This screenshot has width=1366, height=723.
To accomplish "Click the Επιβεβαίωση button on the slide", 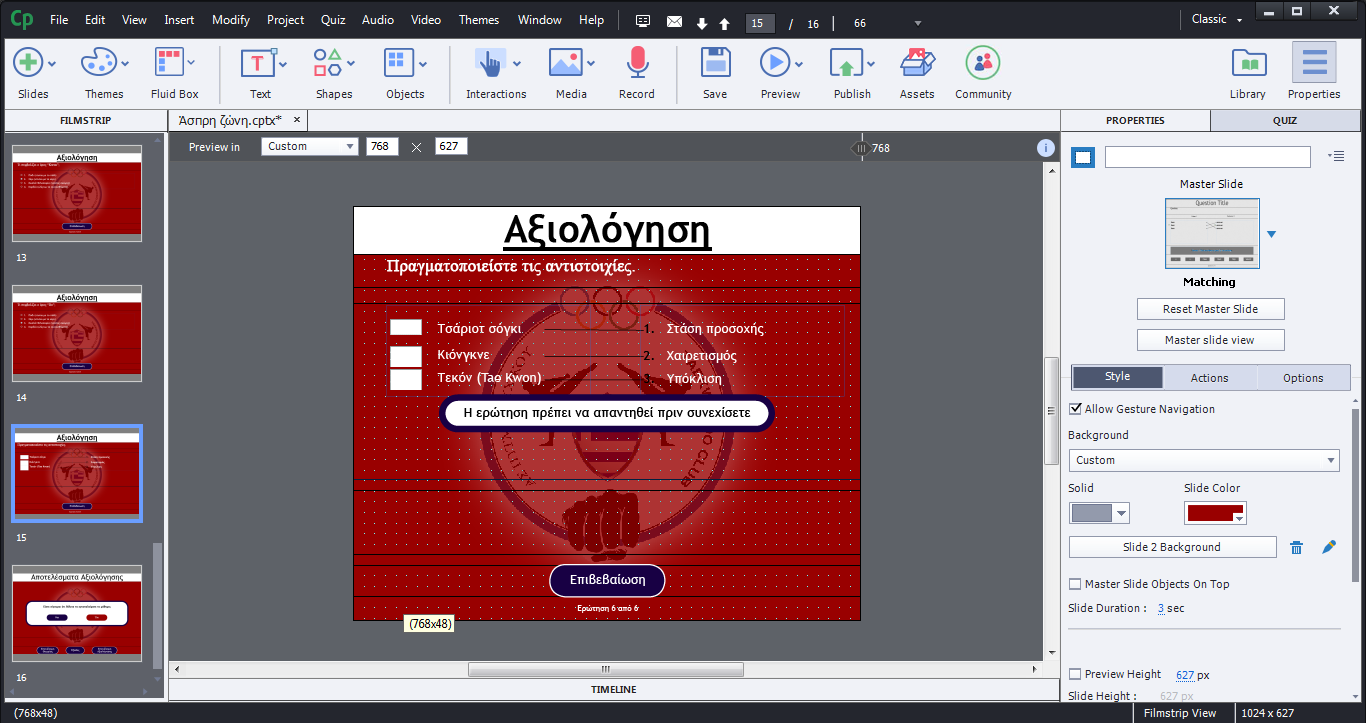I will click(x=607, y=580).
